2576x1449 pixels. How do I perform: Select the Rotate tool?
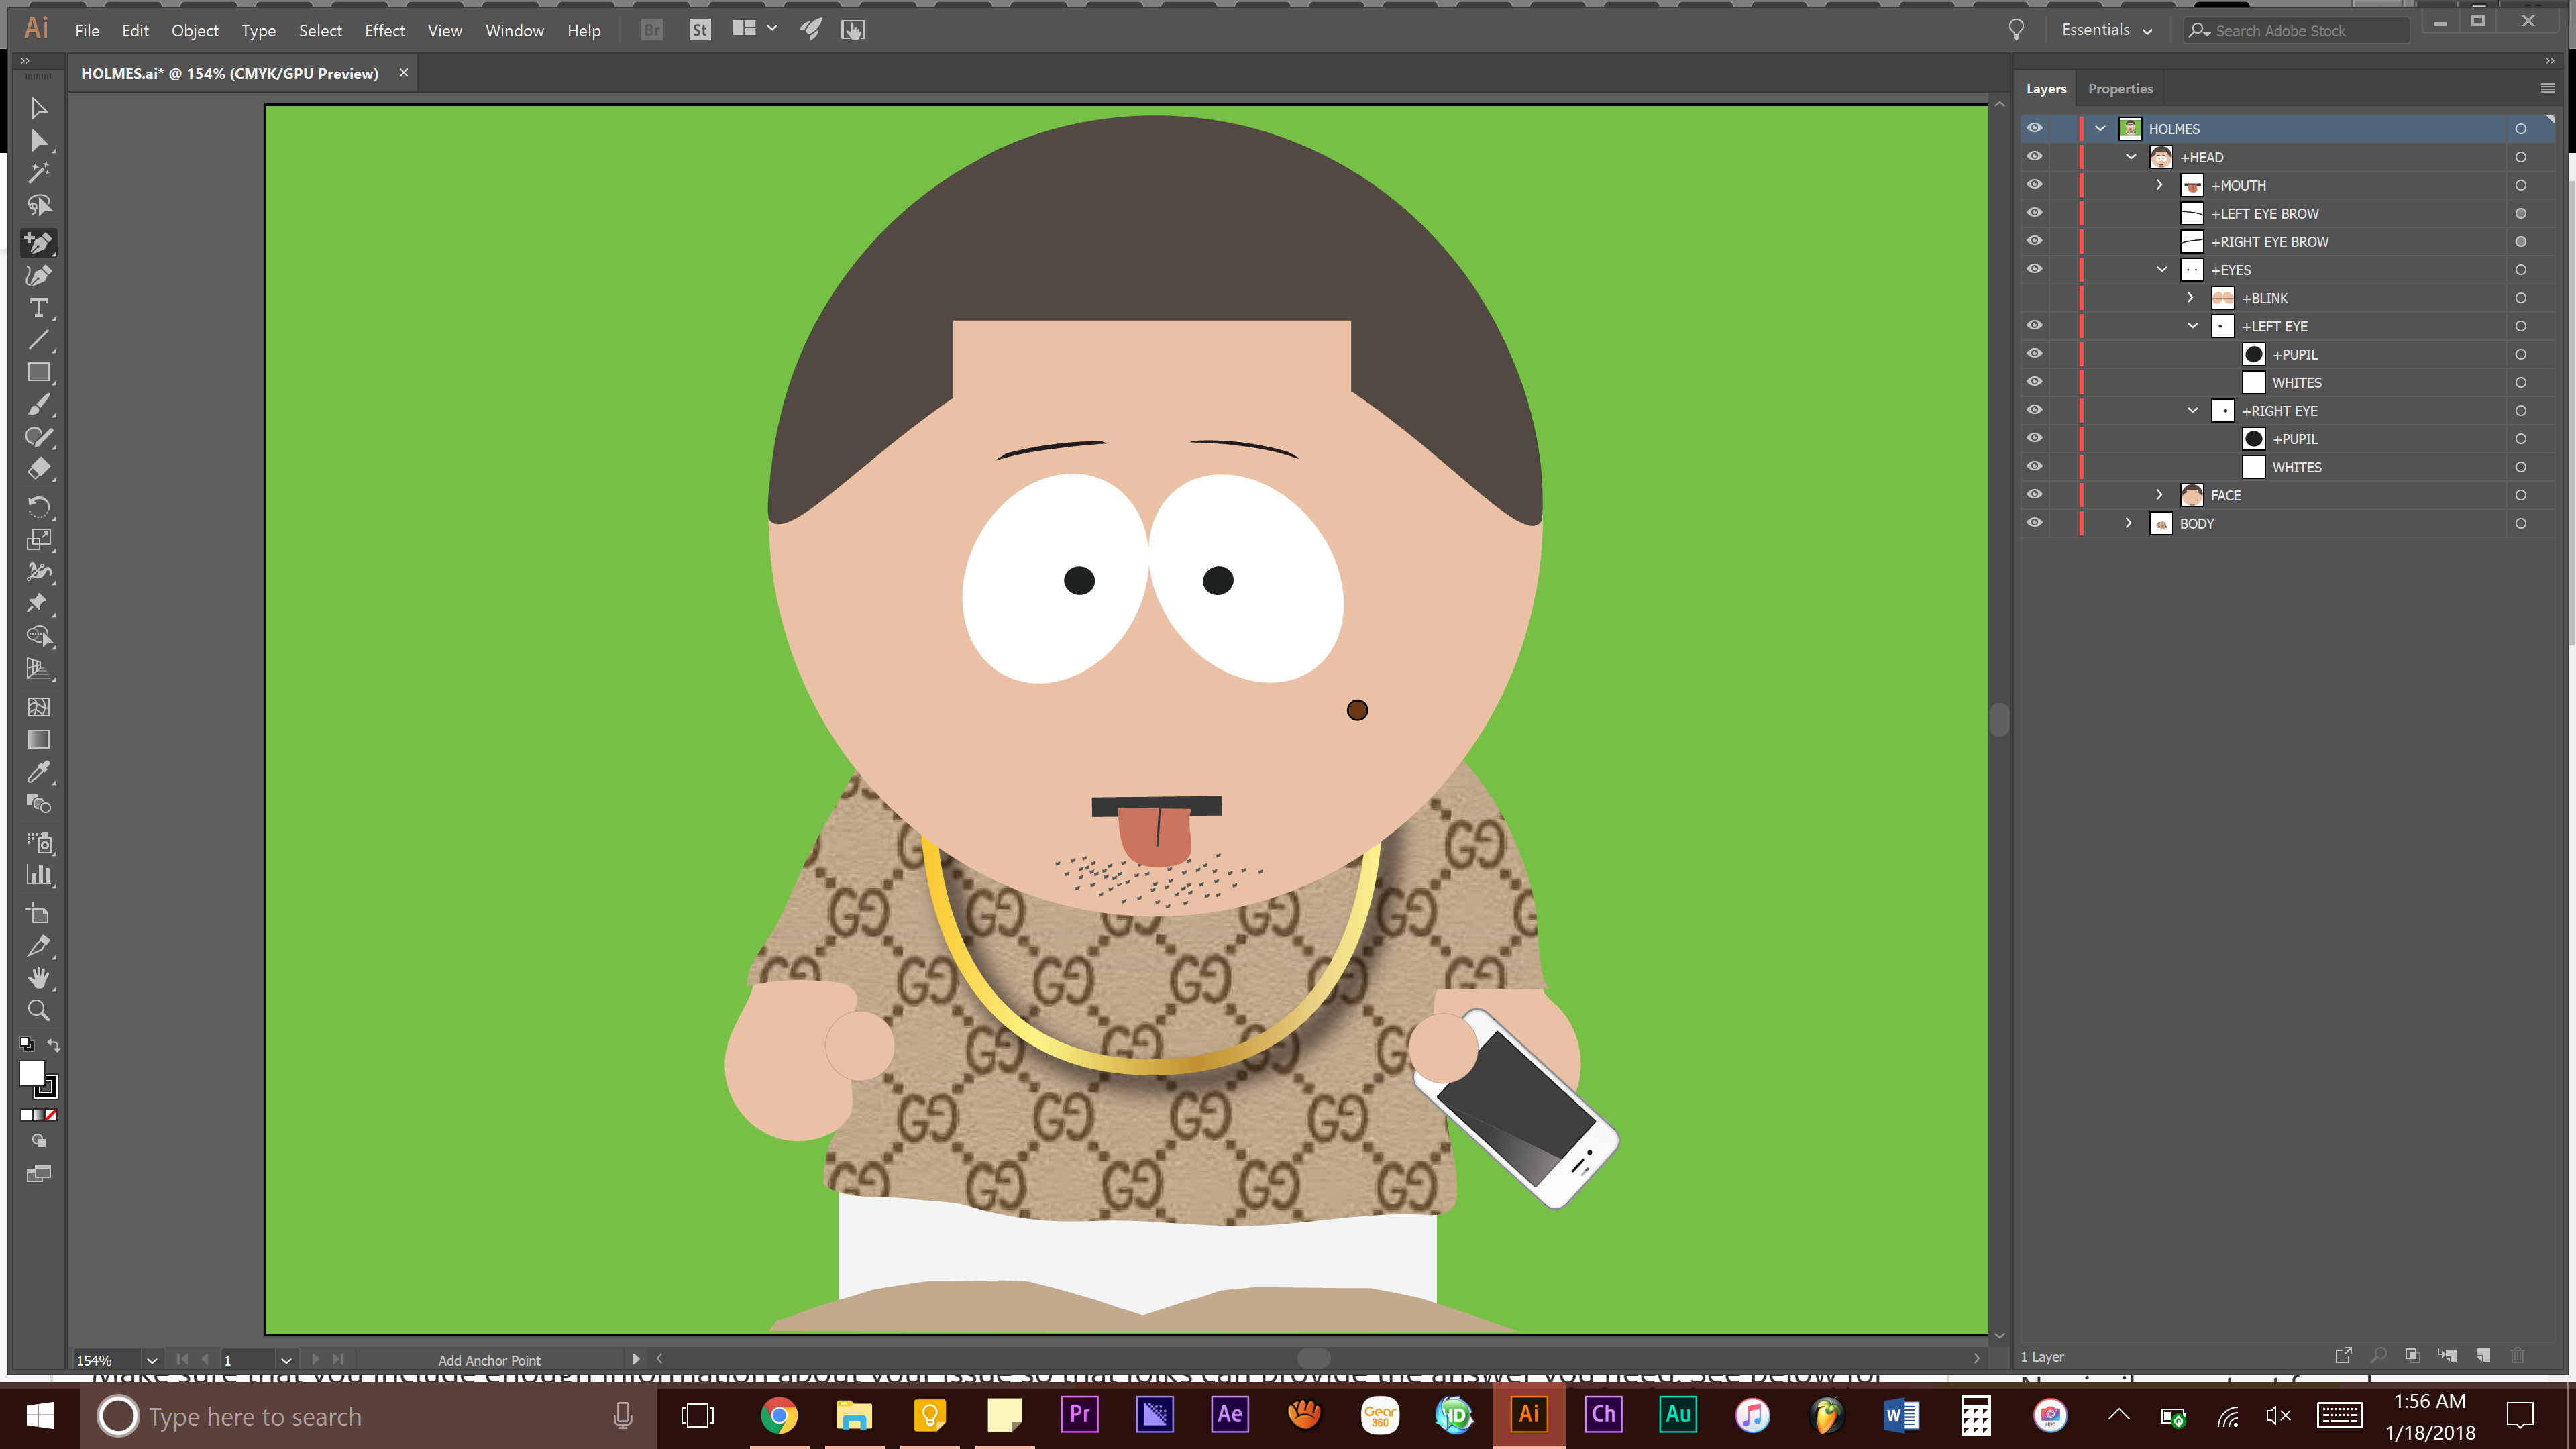tap(39, 507)
